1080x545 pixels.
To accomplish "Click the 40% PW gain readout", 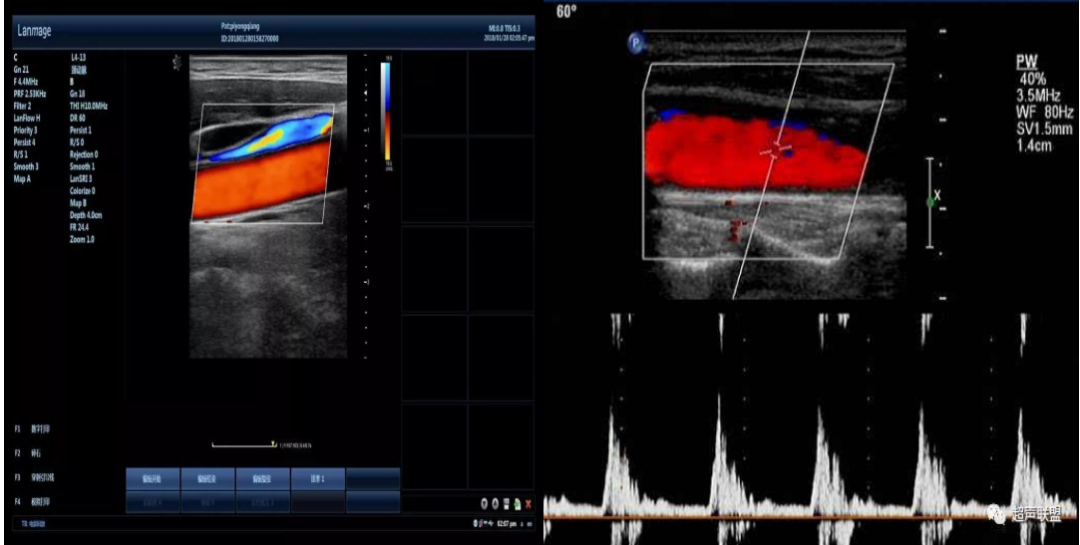I will click(x=1033, y=79).
